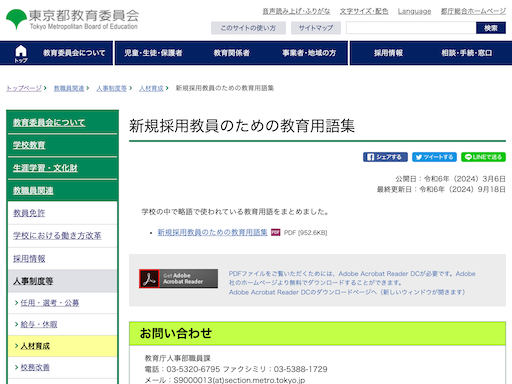Screen dimensions: 512x384
Task: Click the chevron beside 任用・選考・公募
Action: coord(16,303)
